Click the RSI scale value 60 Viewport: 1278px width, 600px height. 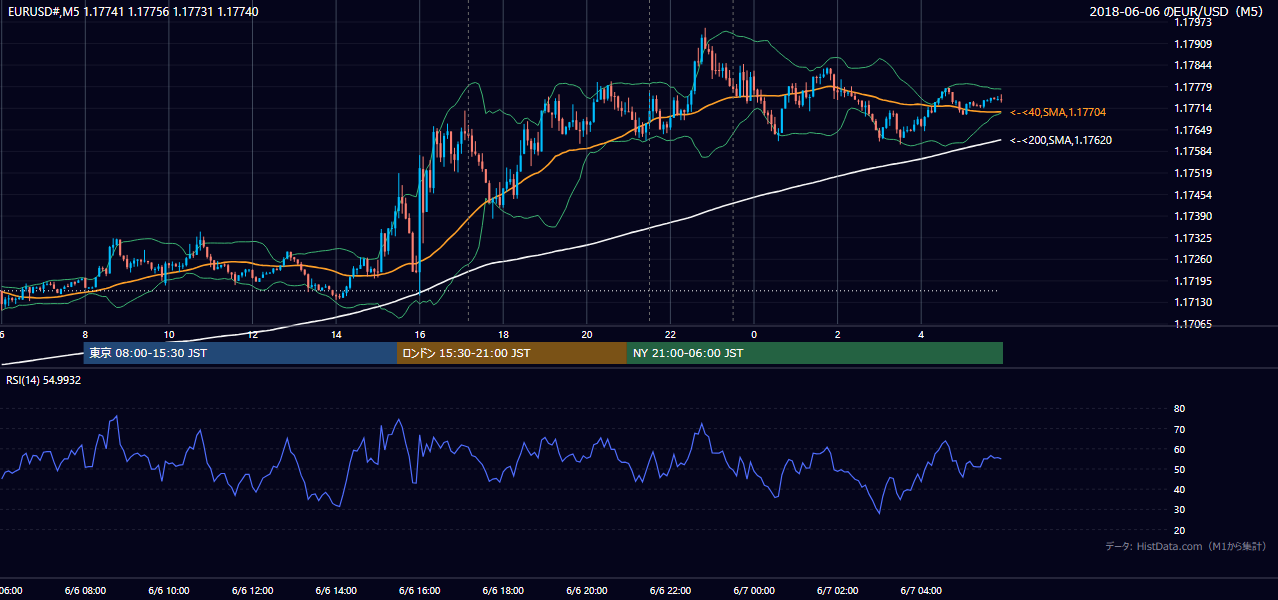coord(1180,449)
